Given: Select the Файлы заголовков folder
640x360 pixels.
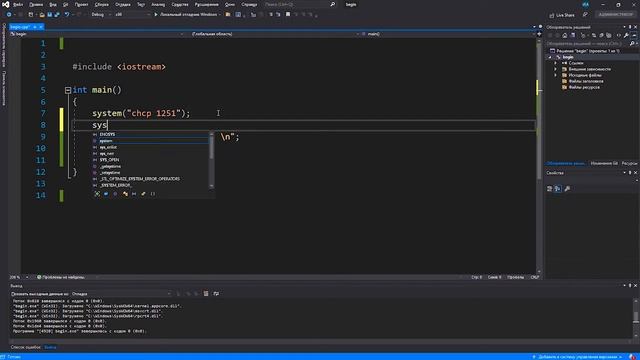Looking at the screenshot, I should (583, 81).
